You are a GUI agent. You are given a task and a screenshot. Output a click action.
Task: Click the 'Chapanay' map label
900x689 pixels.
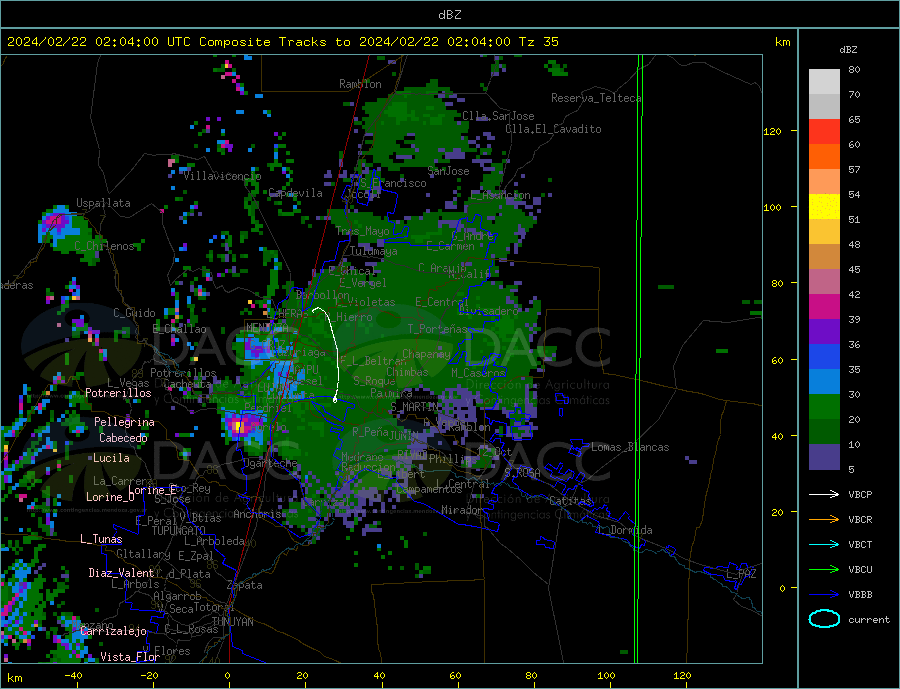tap(426, 354)
